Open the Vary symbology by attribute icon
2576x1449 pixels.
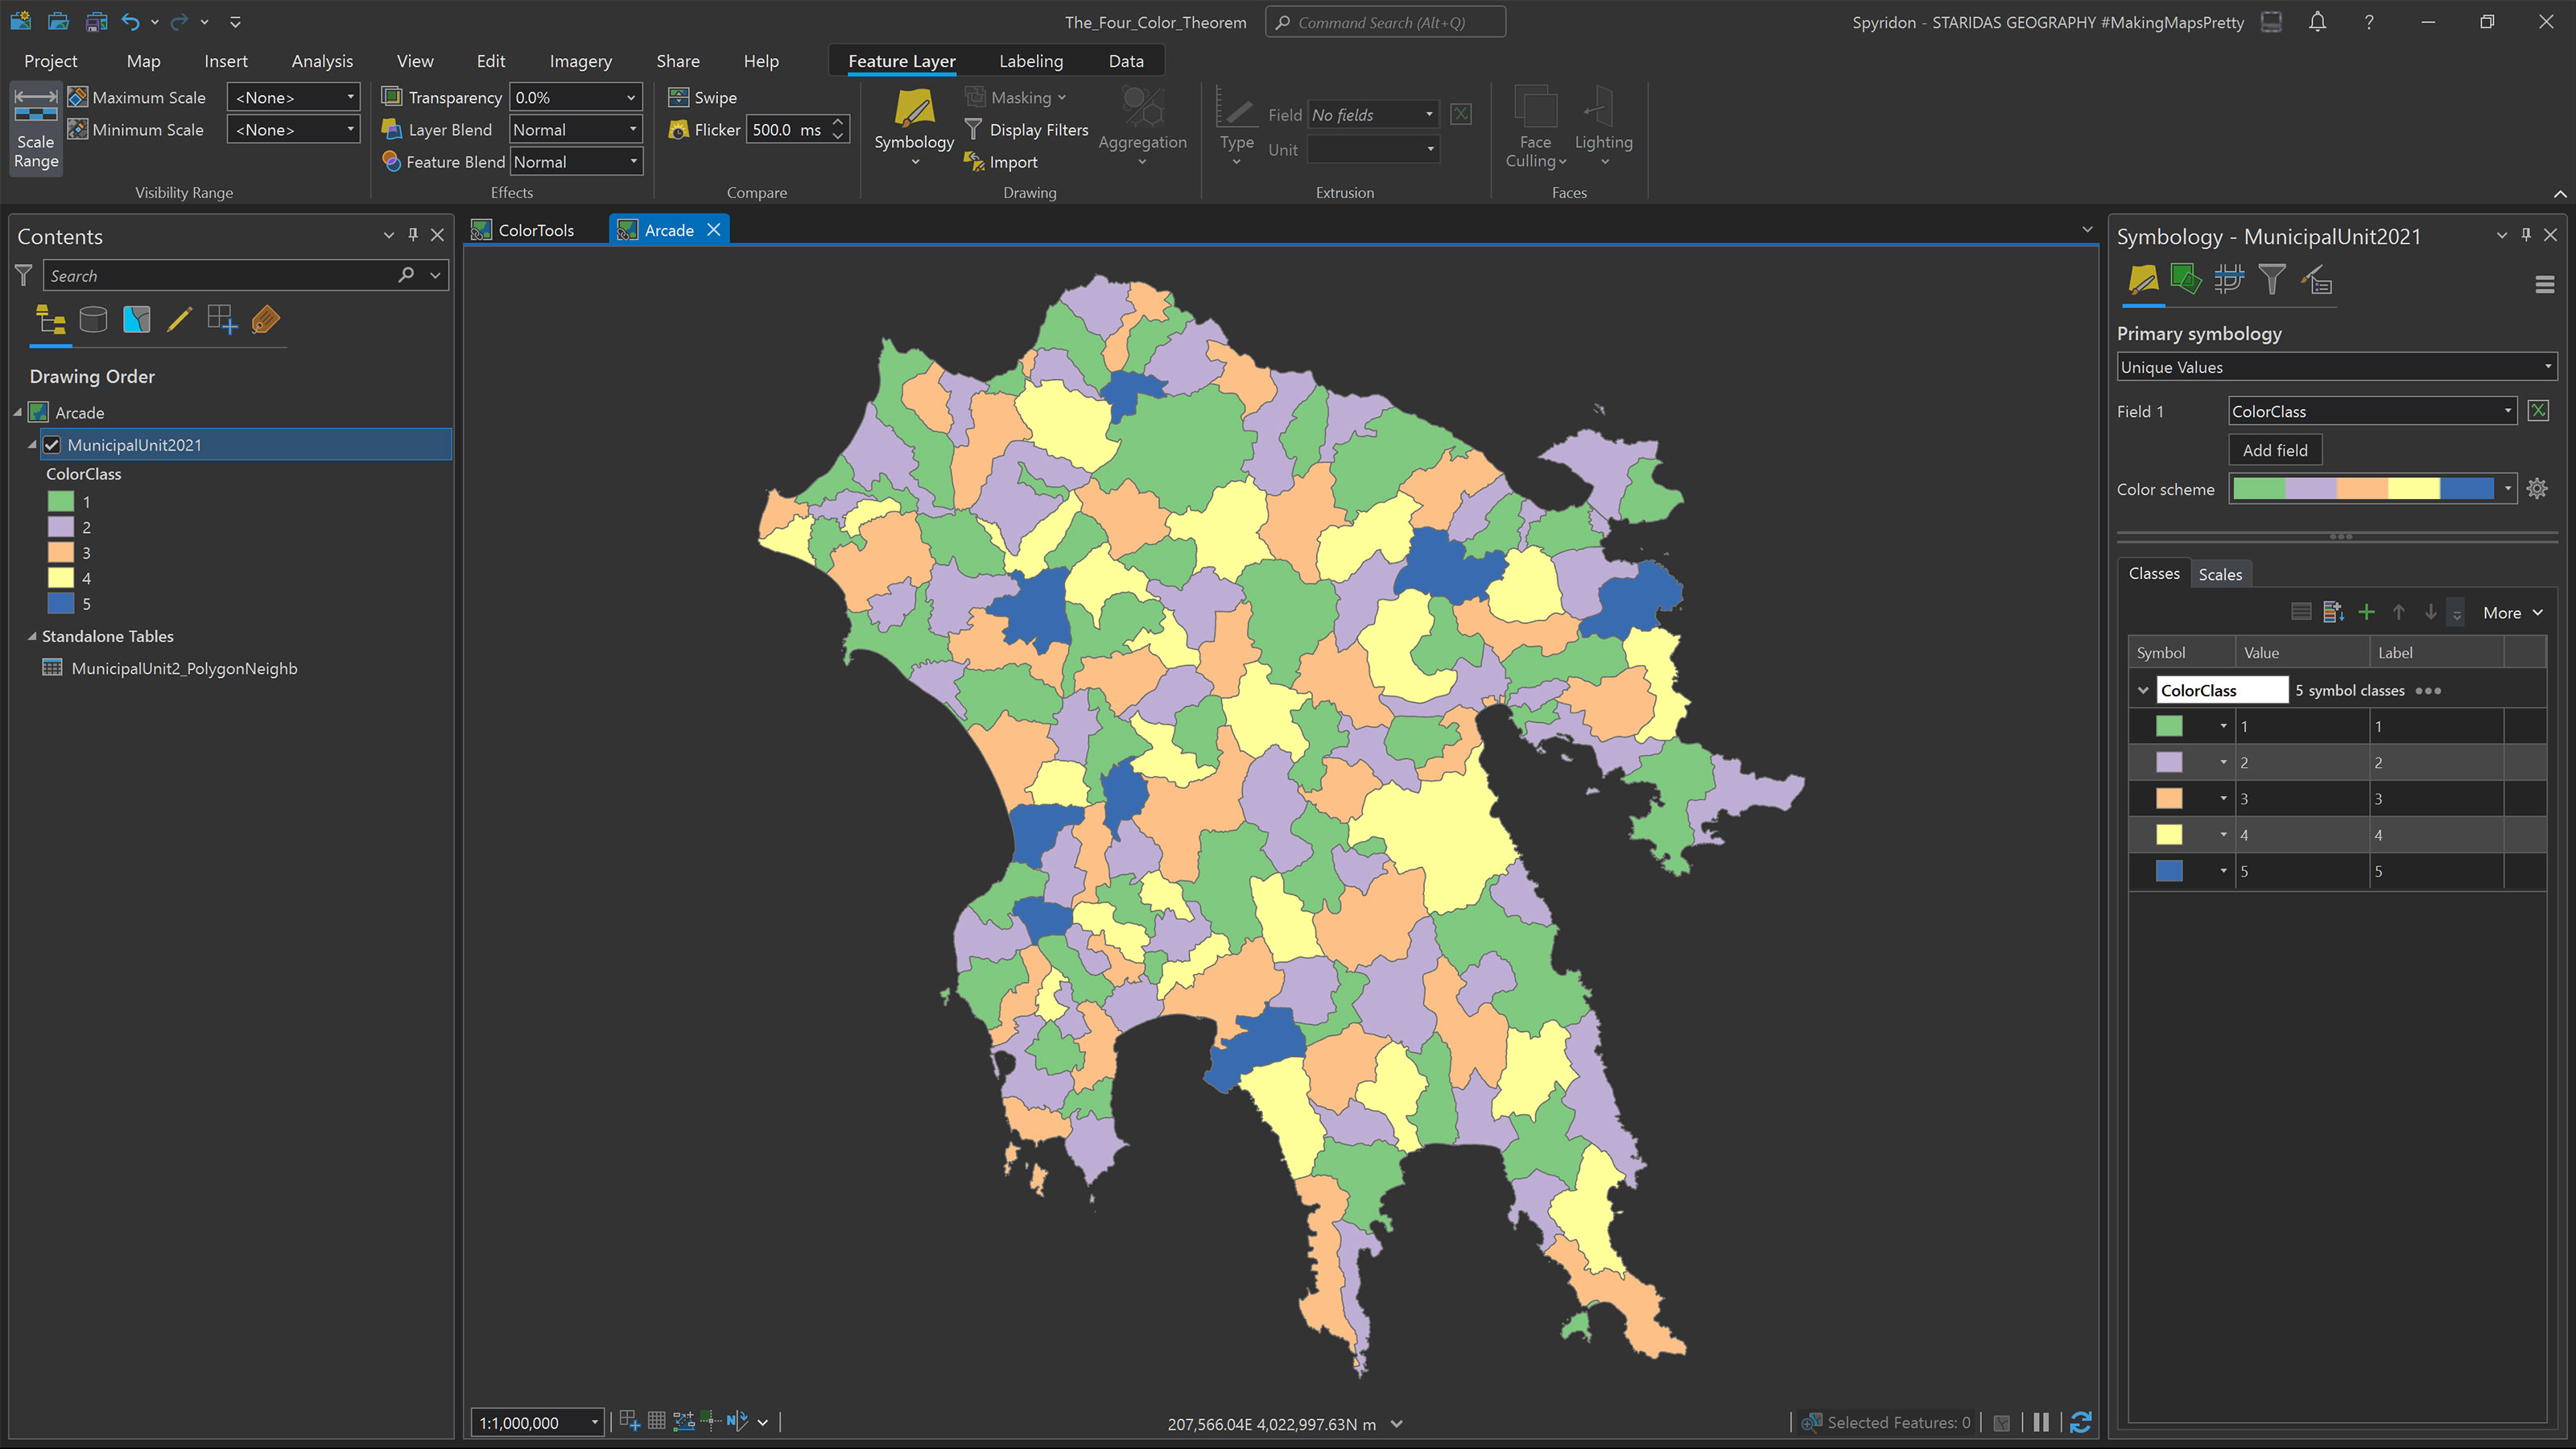pos(2186,281)
